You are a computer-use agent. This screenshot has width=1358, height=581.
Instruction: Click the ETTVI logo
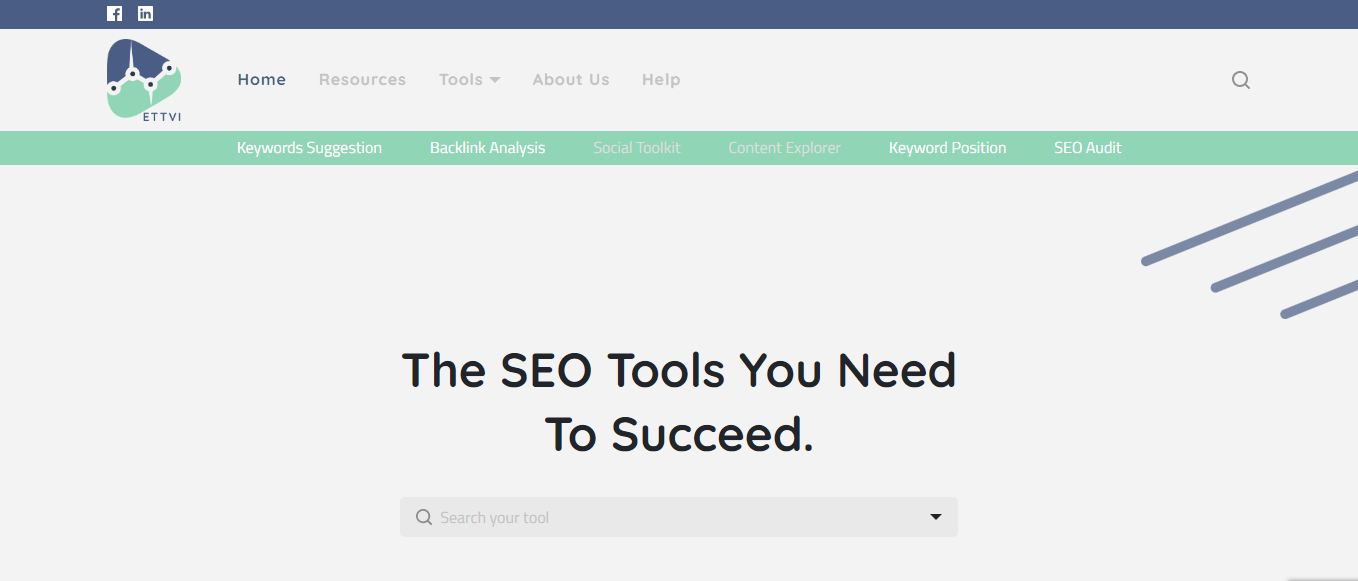[144, 81]
